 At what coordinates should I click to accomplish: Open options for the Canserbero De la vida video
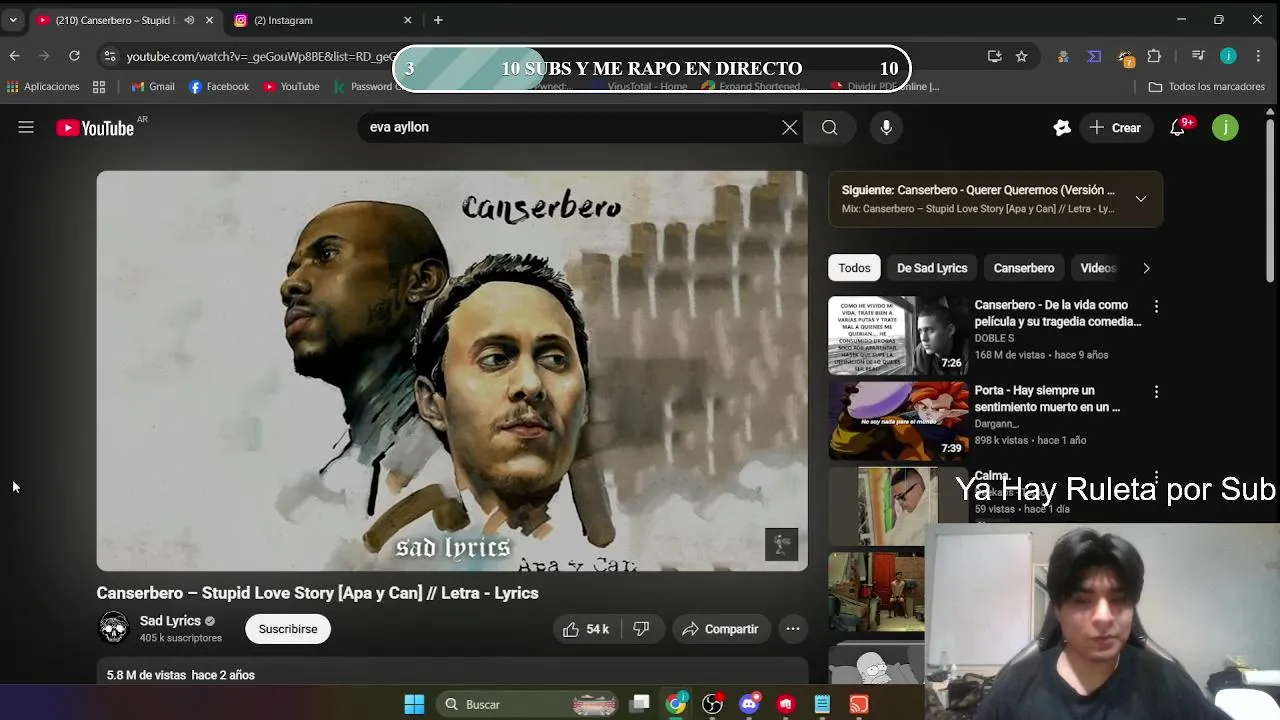tap(1156, 307)
